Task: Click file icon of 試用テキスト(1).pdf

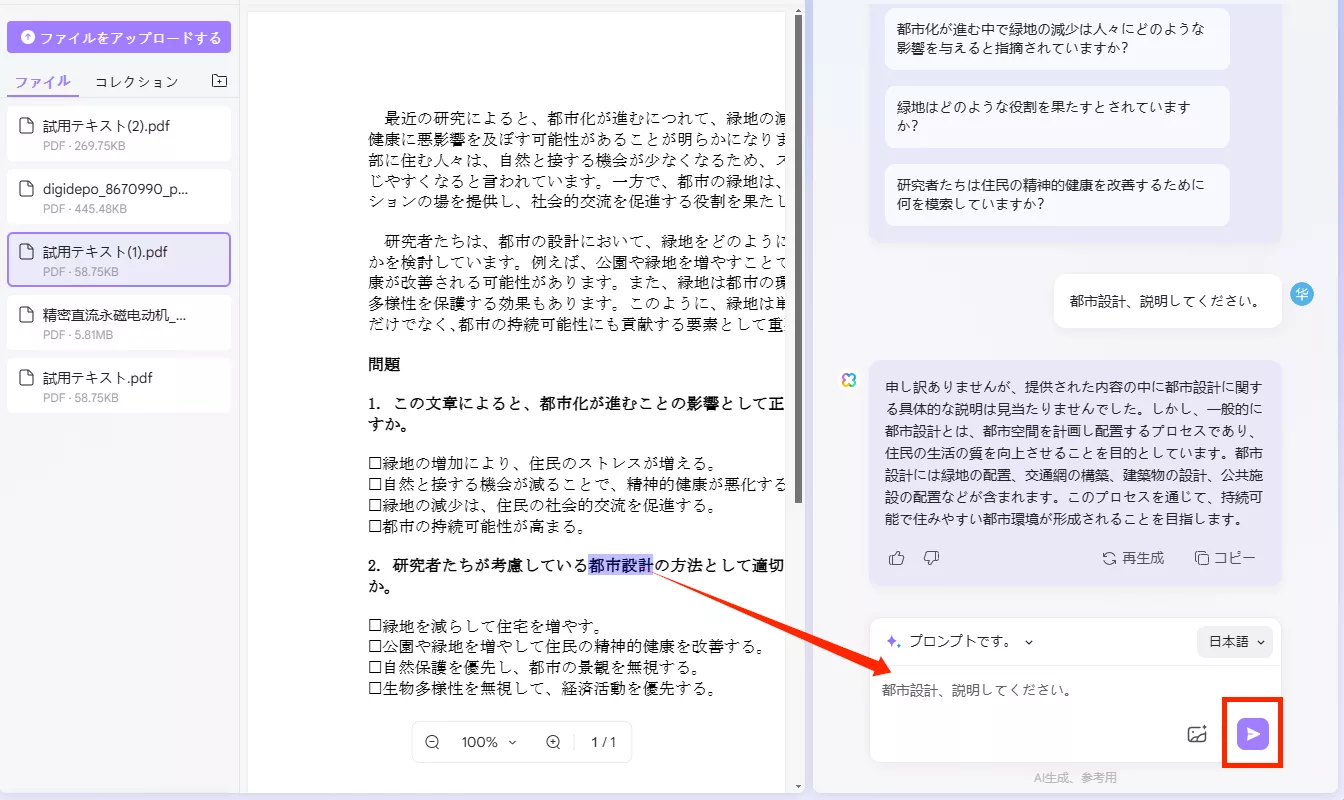Action: pyautogui.click(x=27, y=252)
